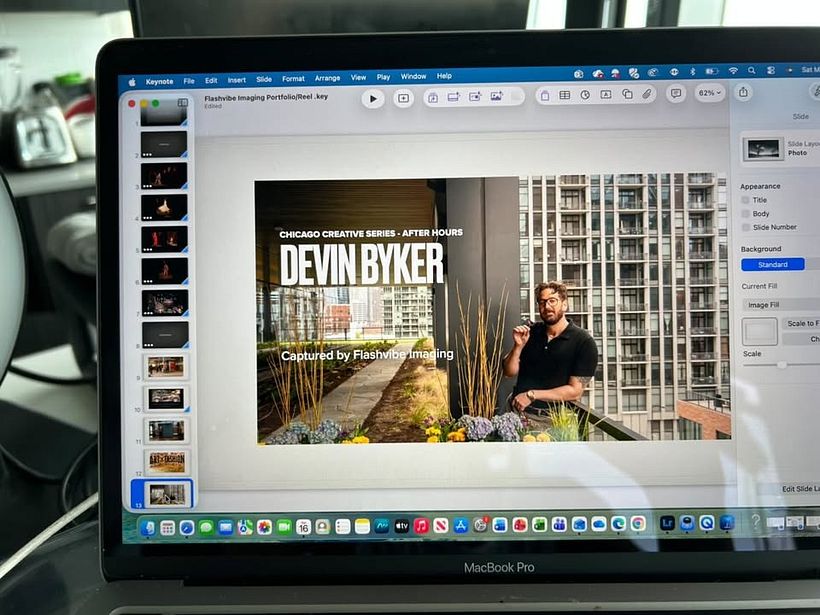
Task: Open Lightroom from the Dock
Action: 667,523
